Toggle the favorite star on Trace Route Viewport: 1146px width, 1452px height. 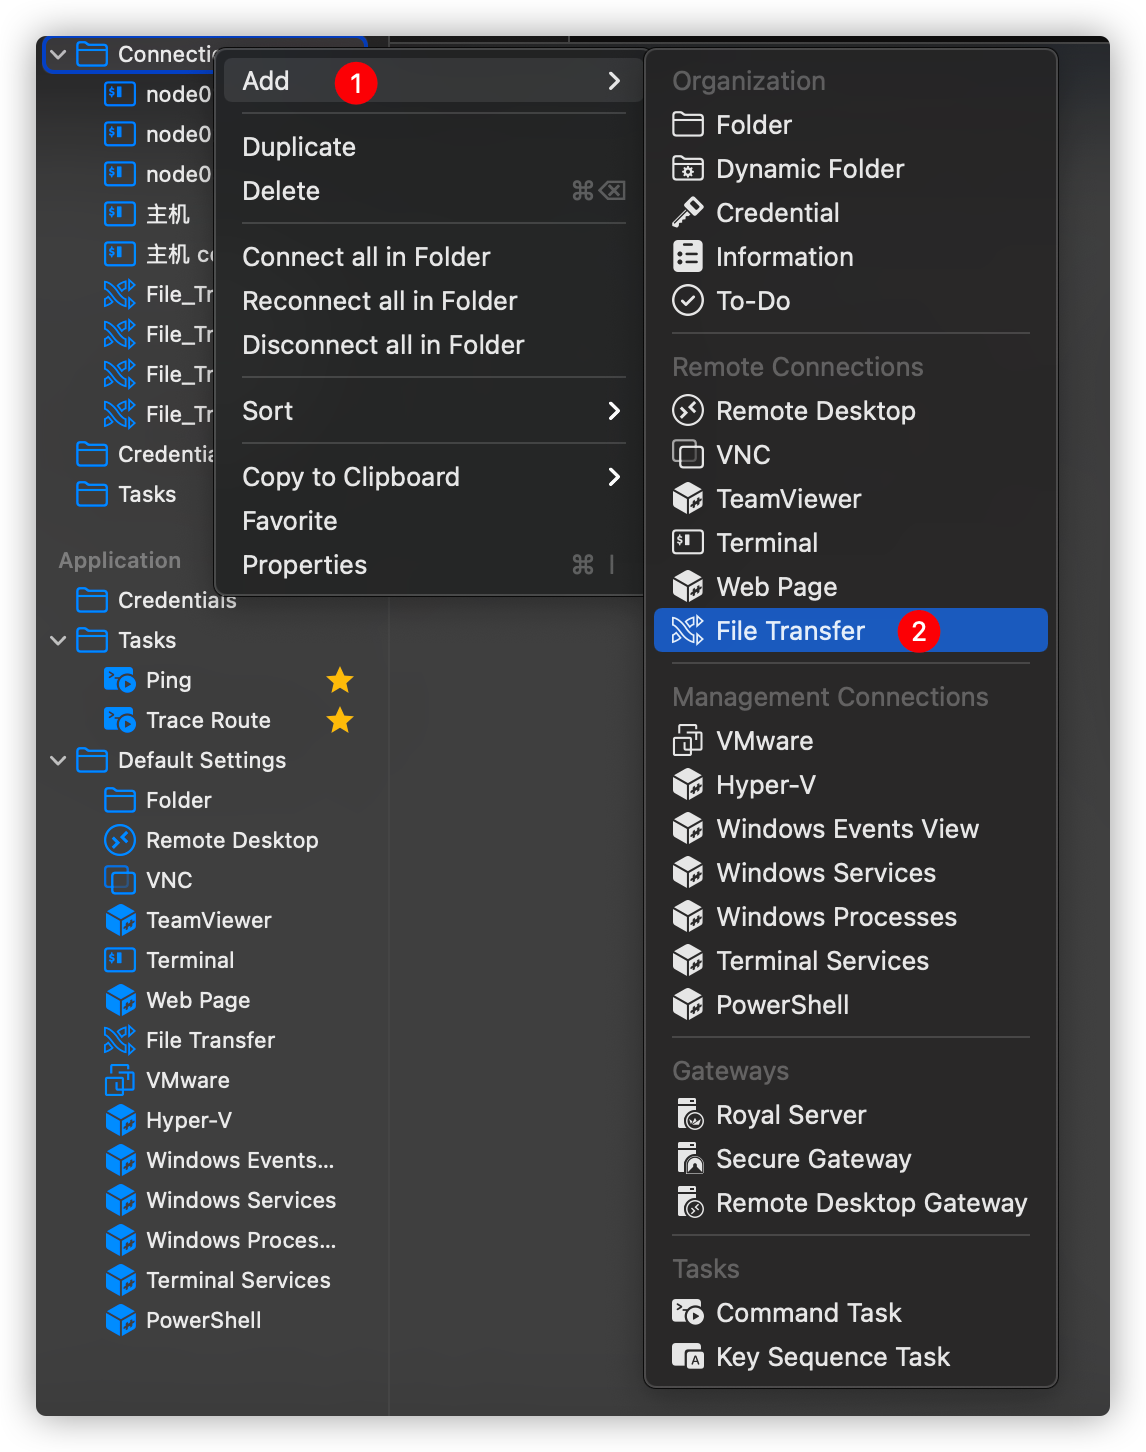(x=340, y=720)
